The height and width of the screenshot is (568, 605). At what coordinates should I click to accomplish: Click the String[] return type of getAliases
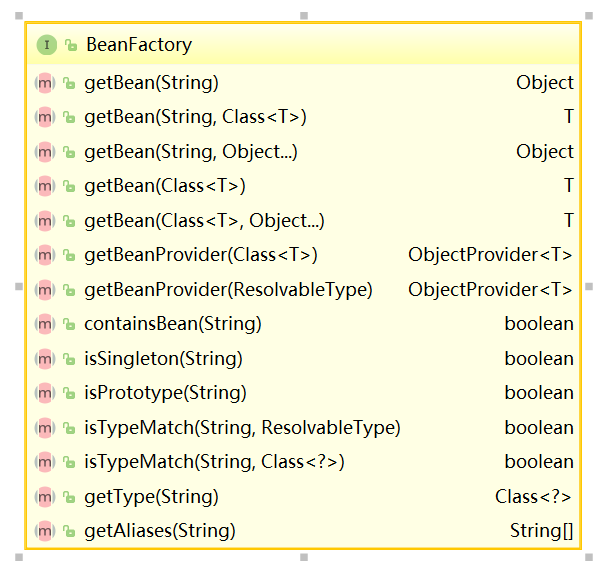click(542, 530)
